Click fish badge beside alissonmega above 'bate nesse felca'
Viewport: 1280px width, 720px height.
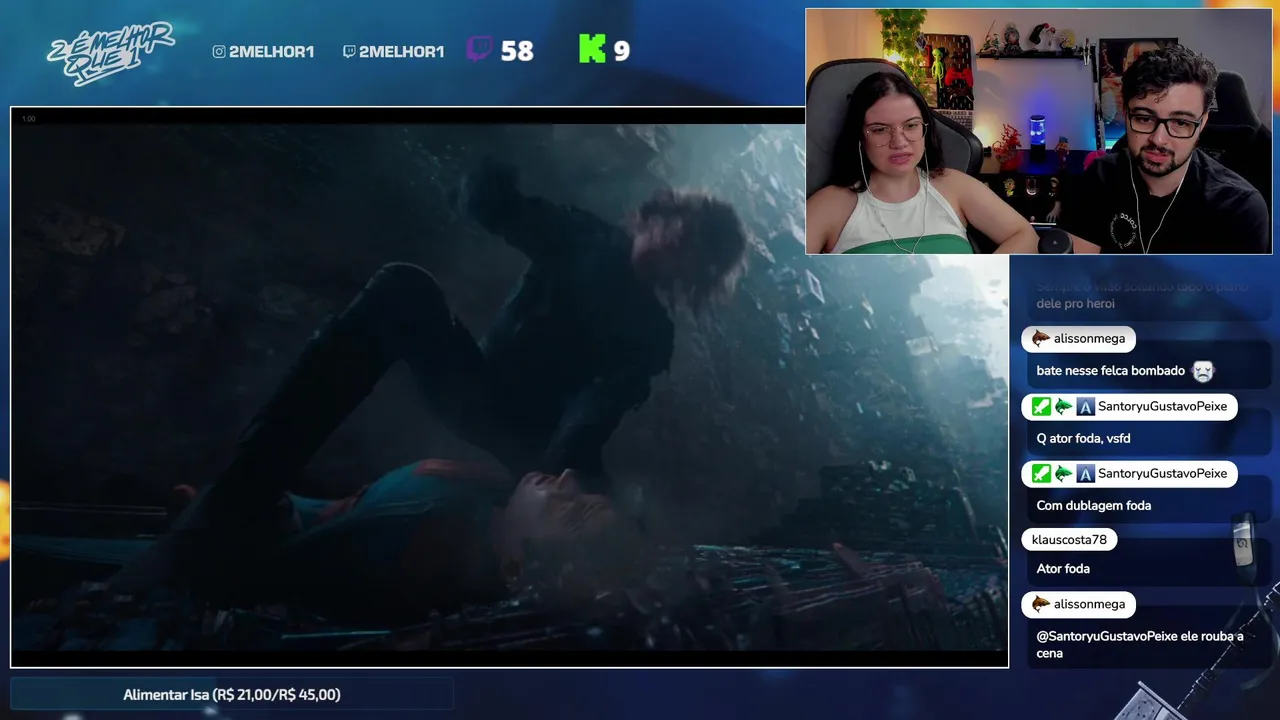pos(1041,339)
